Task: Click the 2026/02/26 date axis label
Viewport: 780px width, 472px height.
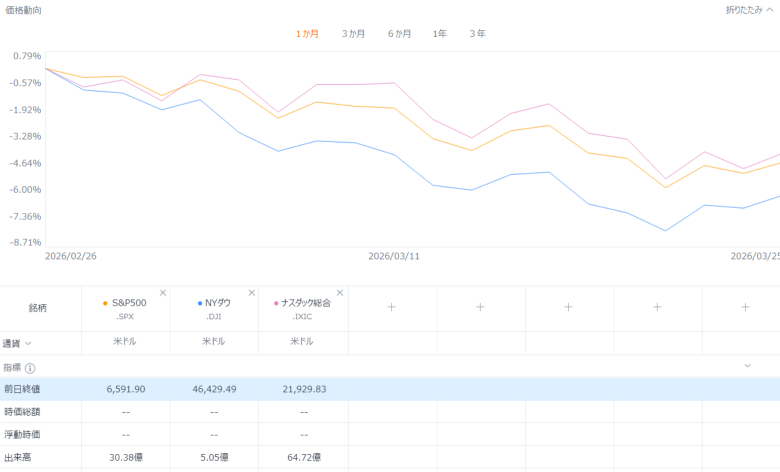Action: pos(71,257)
